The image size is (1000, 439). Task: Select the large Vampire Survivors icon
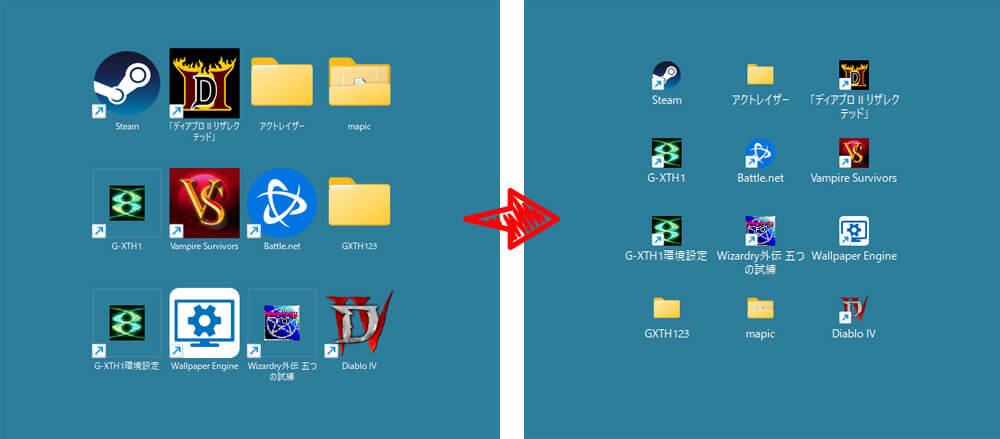205,203
